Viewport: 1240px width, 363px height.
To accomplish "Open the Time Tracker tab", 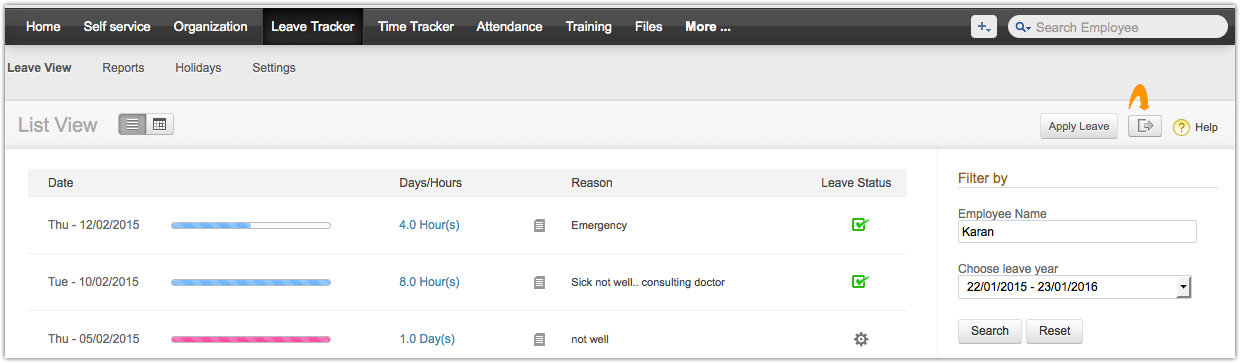I will pos(415,27).
